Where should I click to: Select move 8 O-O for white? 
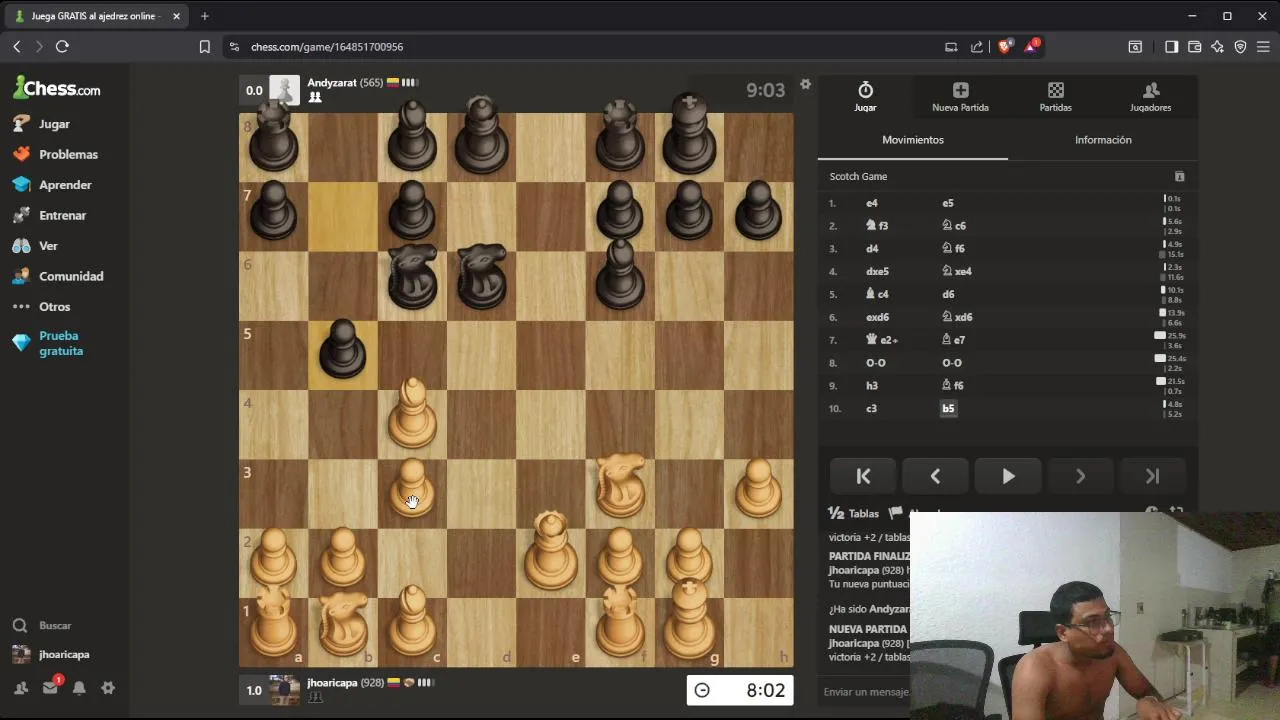876,363
